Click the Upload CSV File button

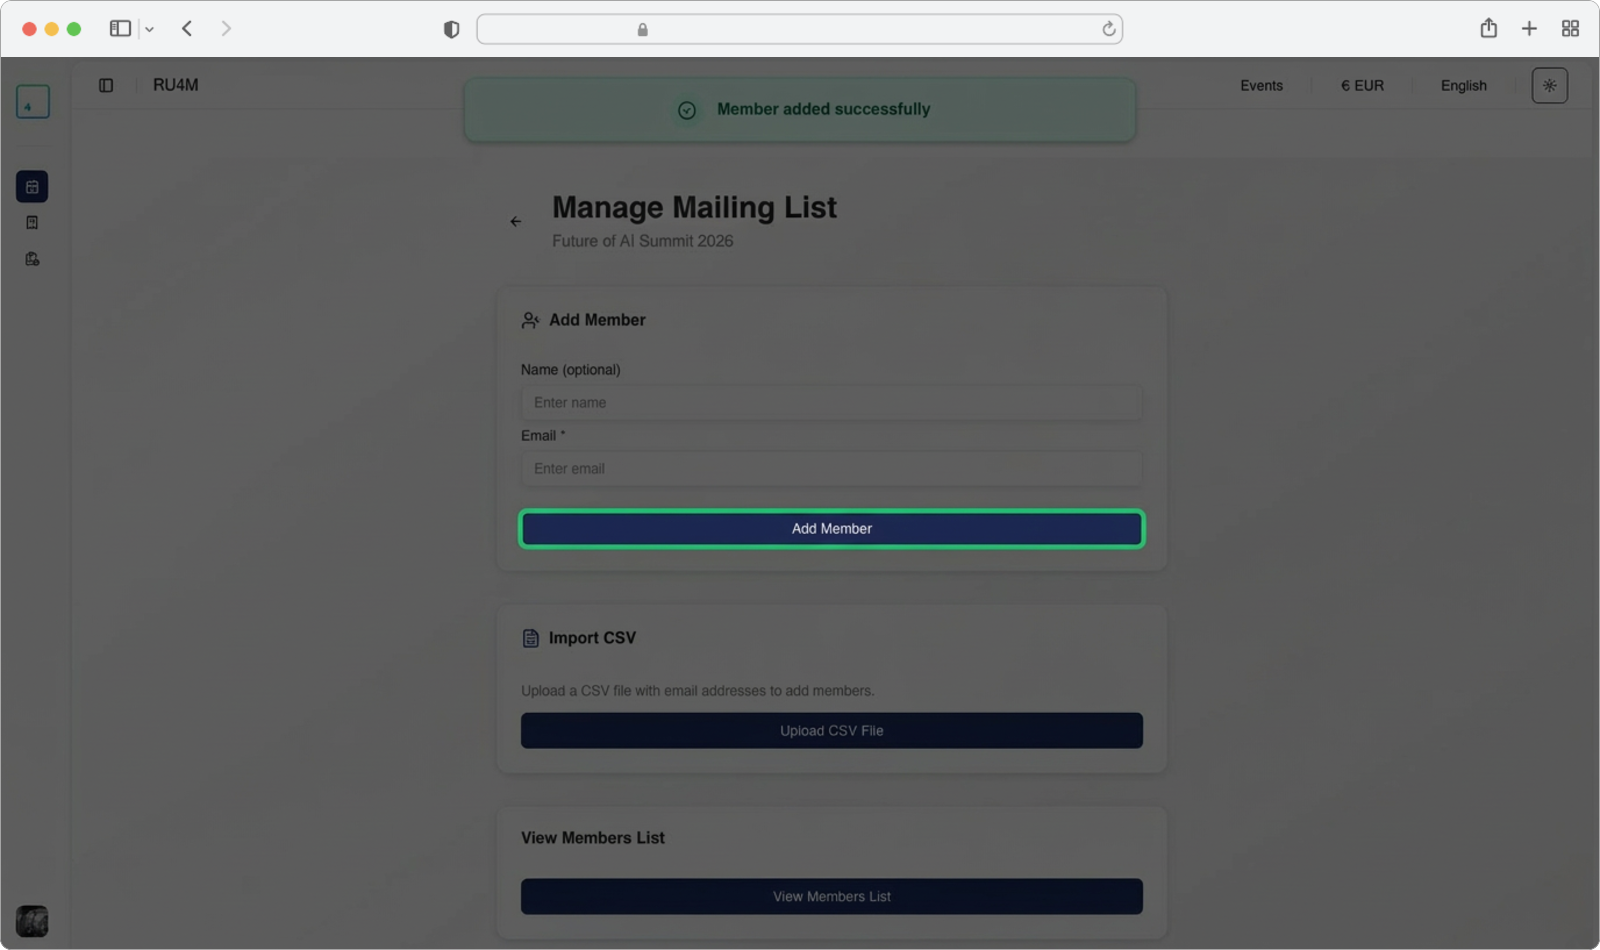[831, 731]
